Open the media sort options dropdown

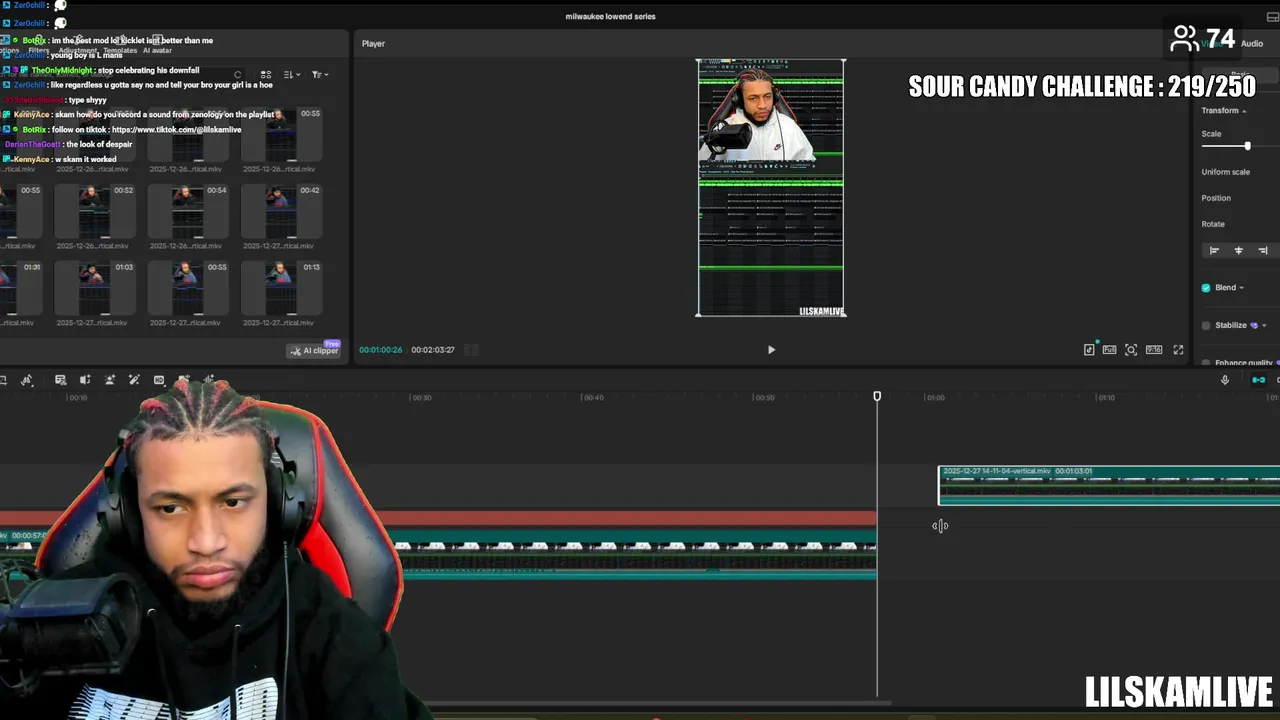[291, 75]
